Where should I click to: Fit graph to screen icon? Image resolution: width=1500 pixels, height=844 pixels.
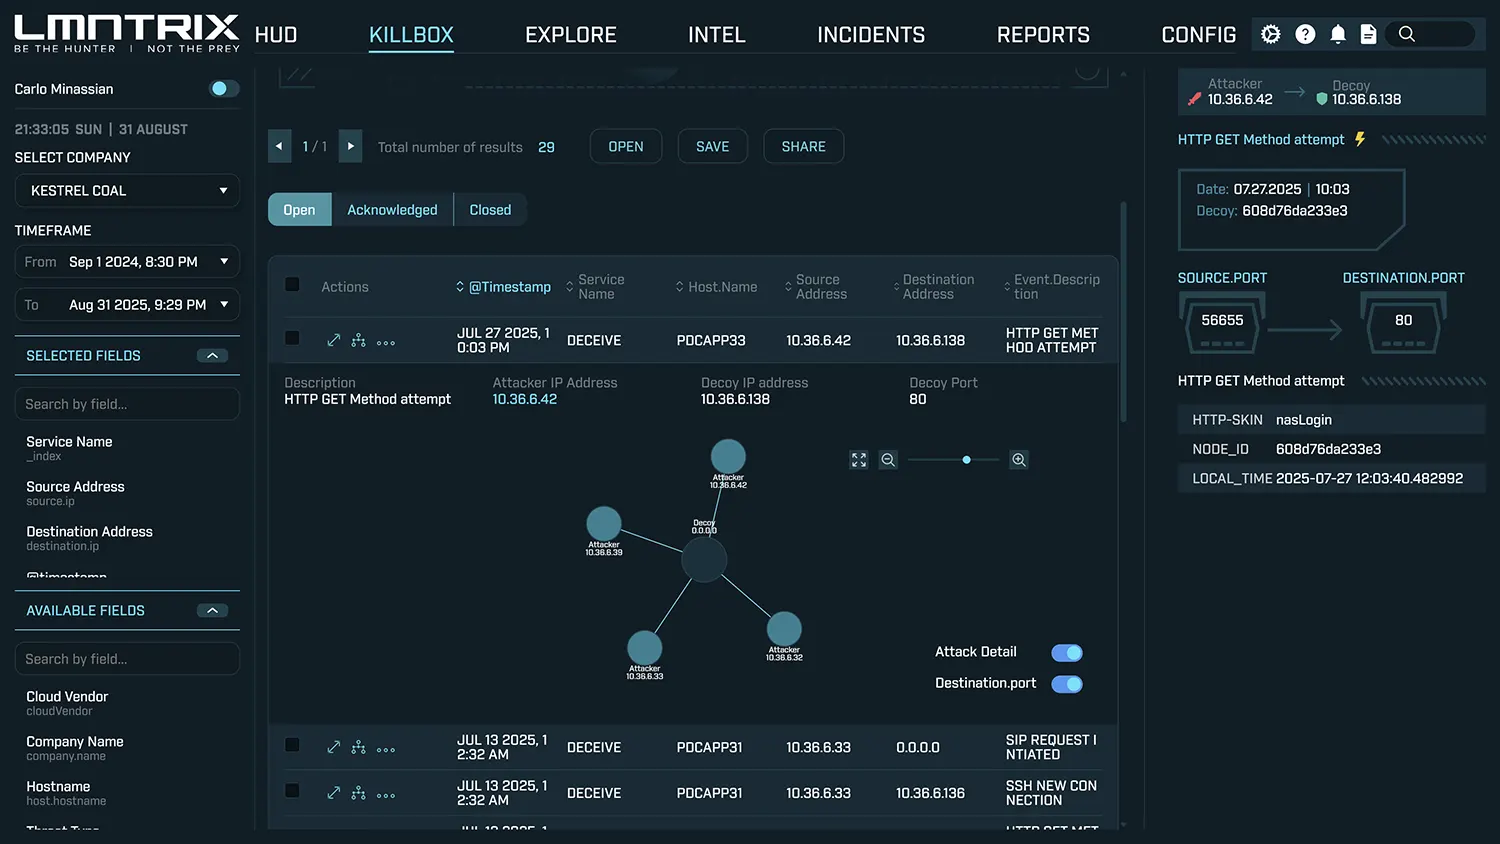tap(859, 460)
